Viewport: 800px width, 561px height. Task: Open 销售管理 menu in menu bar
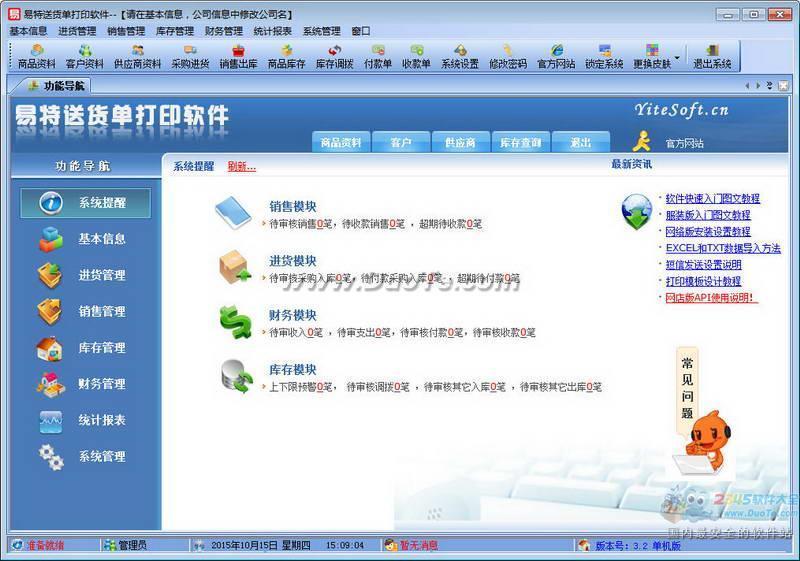pos(126,31)
